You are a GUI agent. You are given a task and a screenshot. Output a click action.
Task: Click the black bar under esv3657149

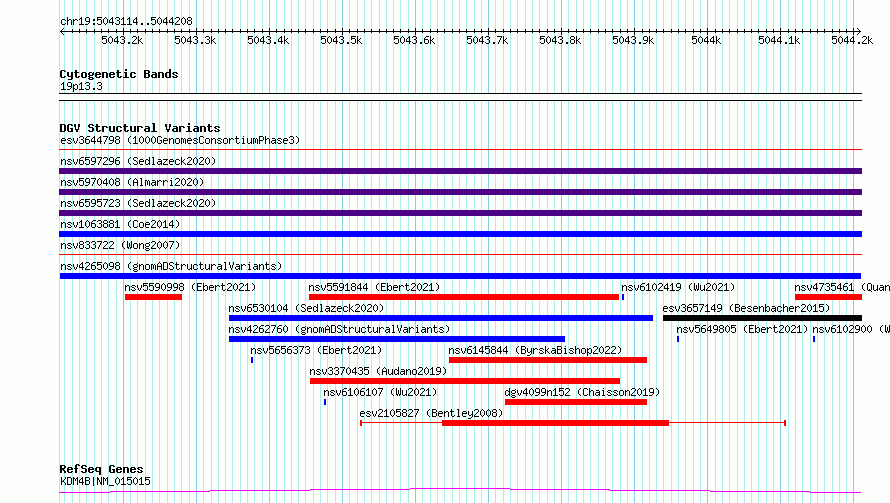click(762, 318)
